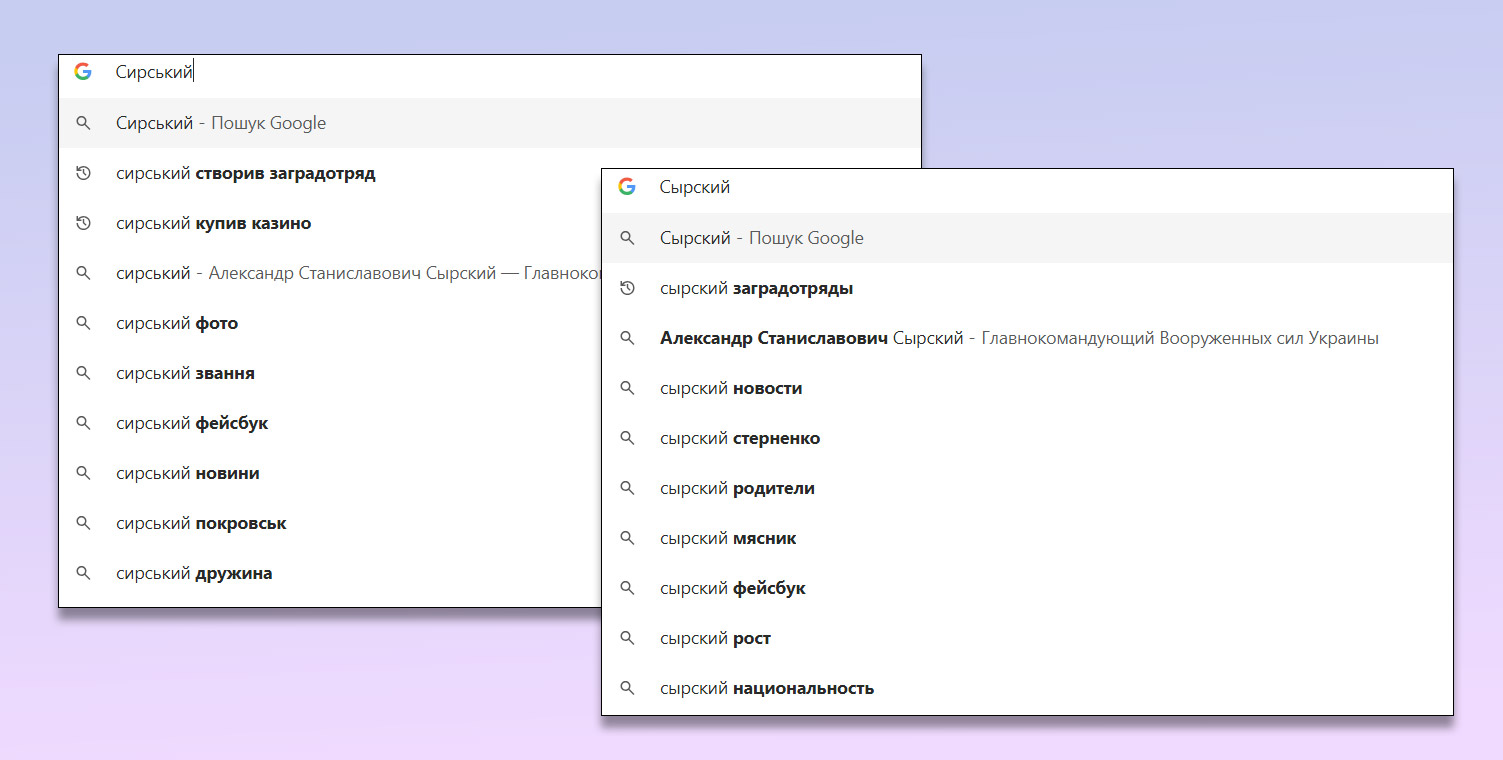Select "Сирський - Пошук Google" suggestion

[x=490, y=123]
